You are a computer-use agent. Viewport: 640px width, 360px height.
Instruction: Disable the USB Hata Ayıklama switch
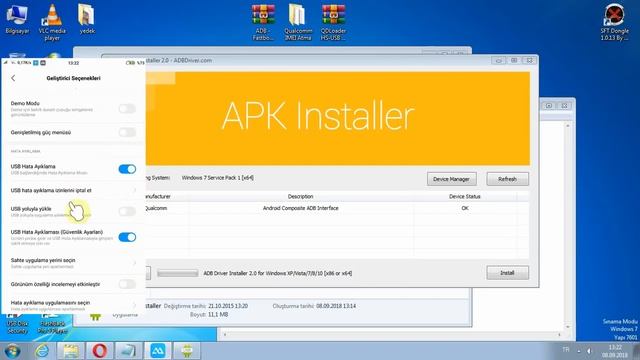click(127, 169)
